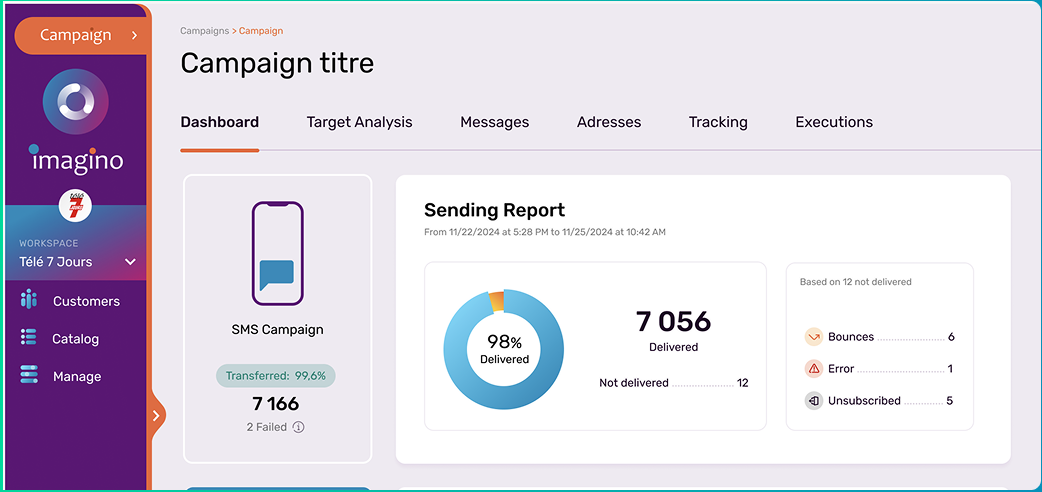Click the Imagino logo icon
This screenshot has height=492, width=1042.
pos(75,103)
